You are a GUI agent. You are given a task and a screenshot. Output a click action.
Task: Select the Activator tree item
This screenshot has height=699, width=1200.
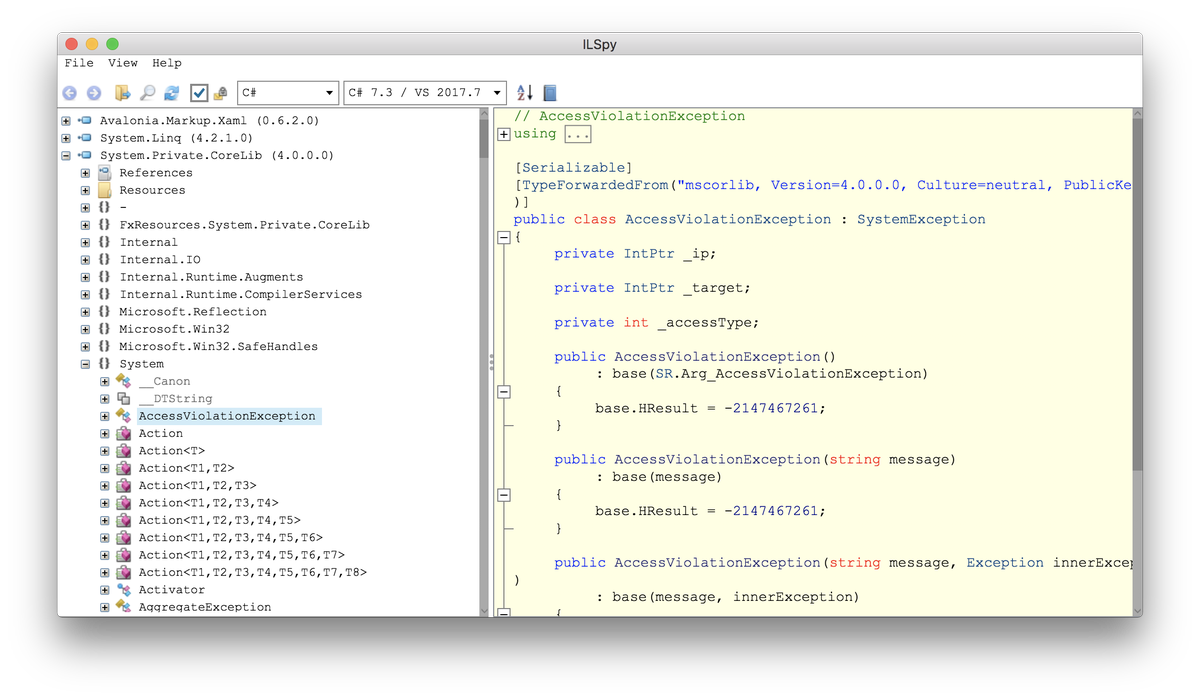point(172,590)
